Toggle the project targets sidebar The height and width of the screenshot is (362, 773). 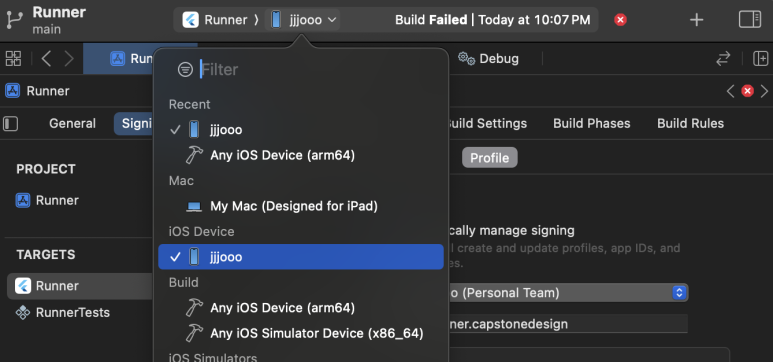pos(10,123)
